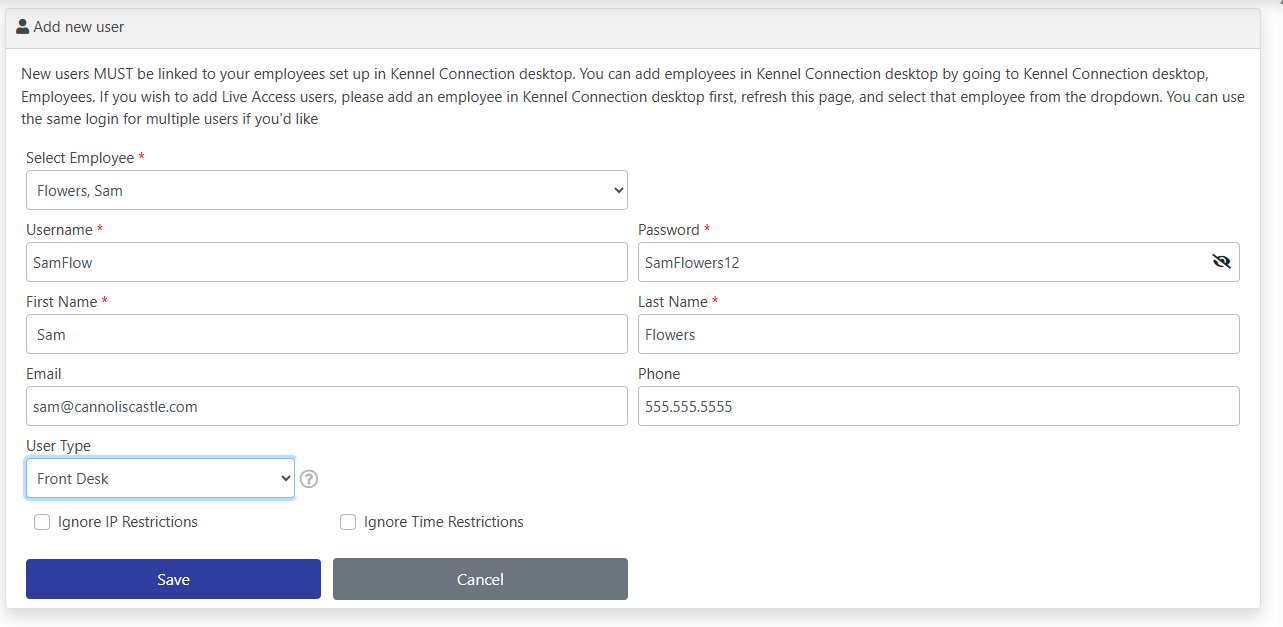The height and width of the screenshot is (627, 1283).
Task: Toggle password visibility eye icon
Action: (1221, 262)
